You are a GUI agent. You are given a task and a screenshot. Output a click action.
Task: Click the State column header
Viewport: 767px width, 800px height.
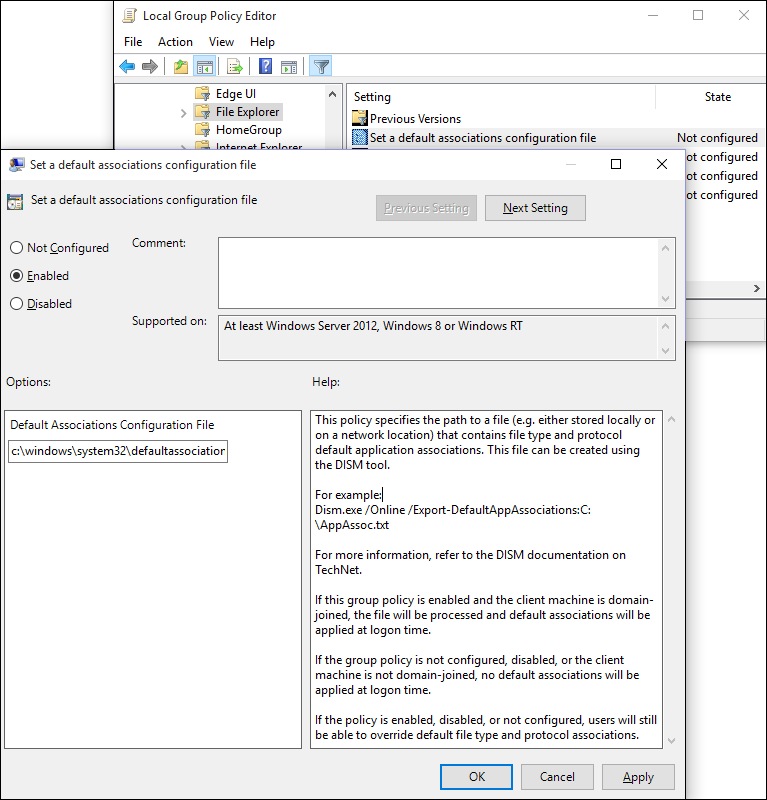point(717,97)
